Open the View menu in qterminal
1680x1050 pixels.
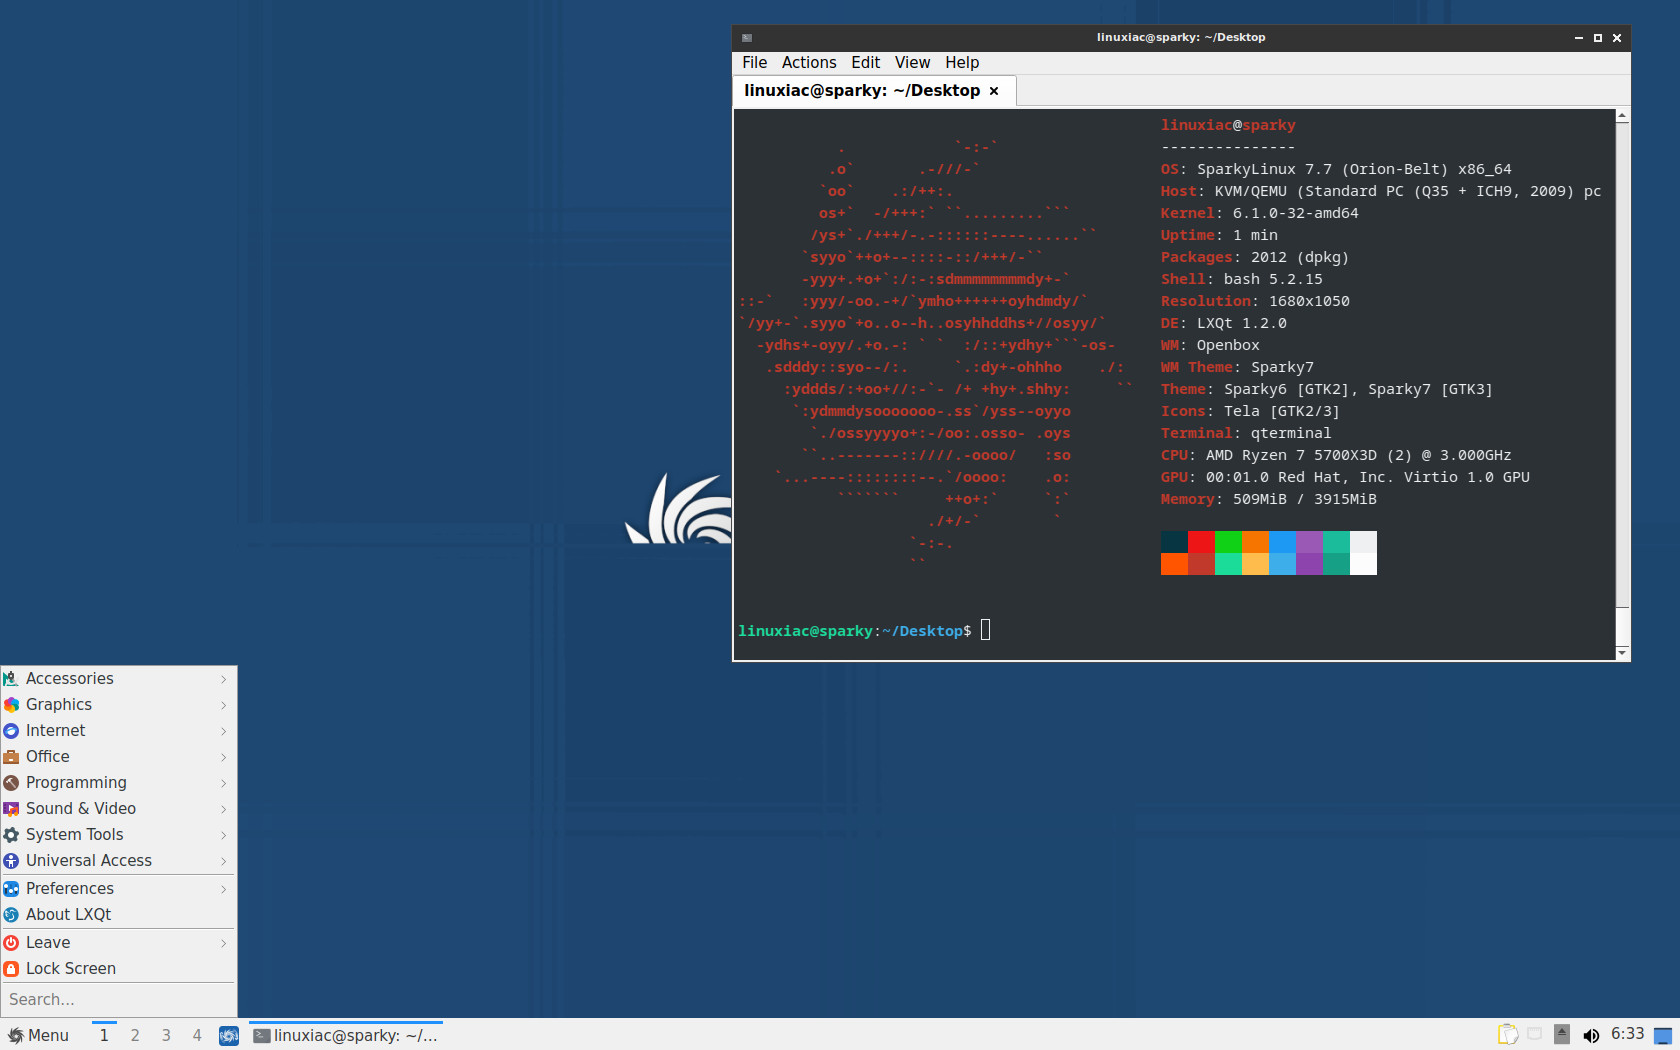[912, 62]
